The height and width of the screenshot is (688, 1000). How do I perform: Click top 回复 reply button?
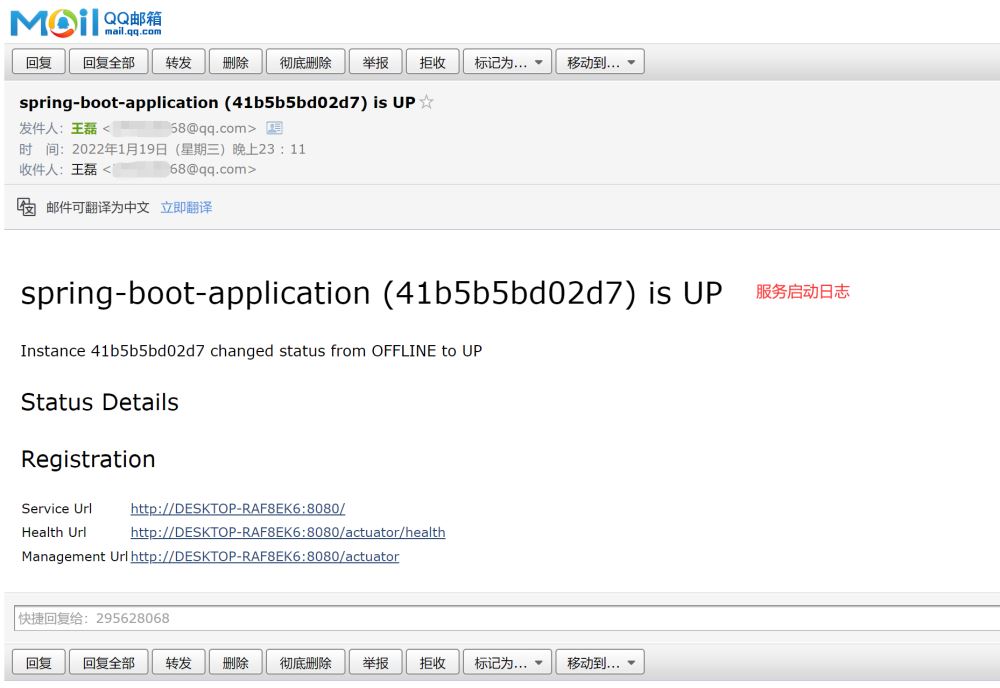(38, 62)
